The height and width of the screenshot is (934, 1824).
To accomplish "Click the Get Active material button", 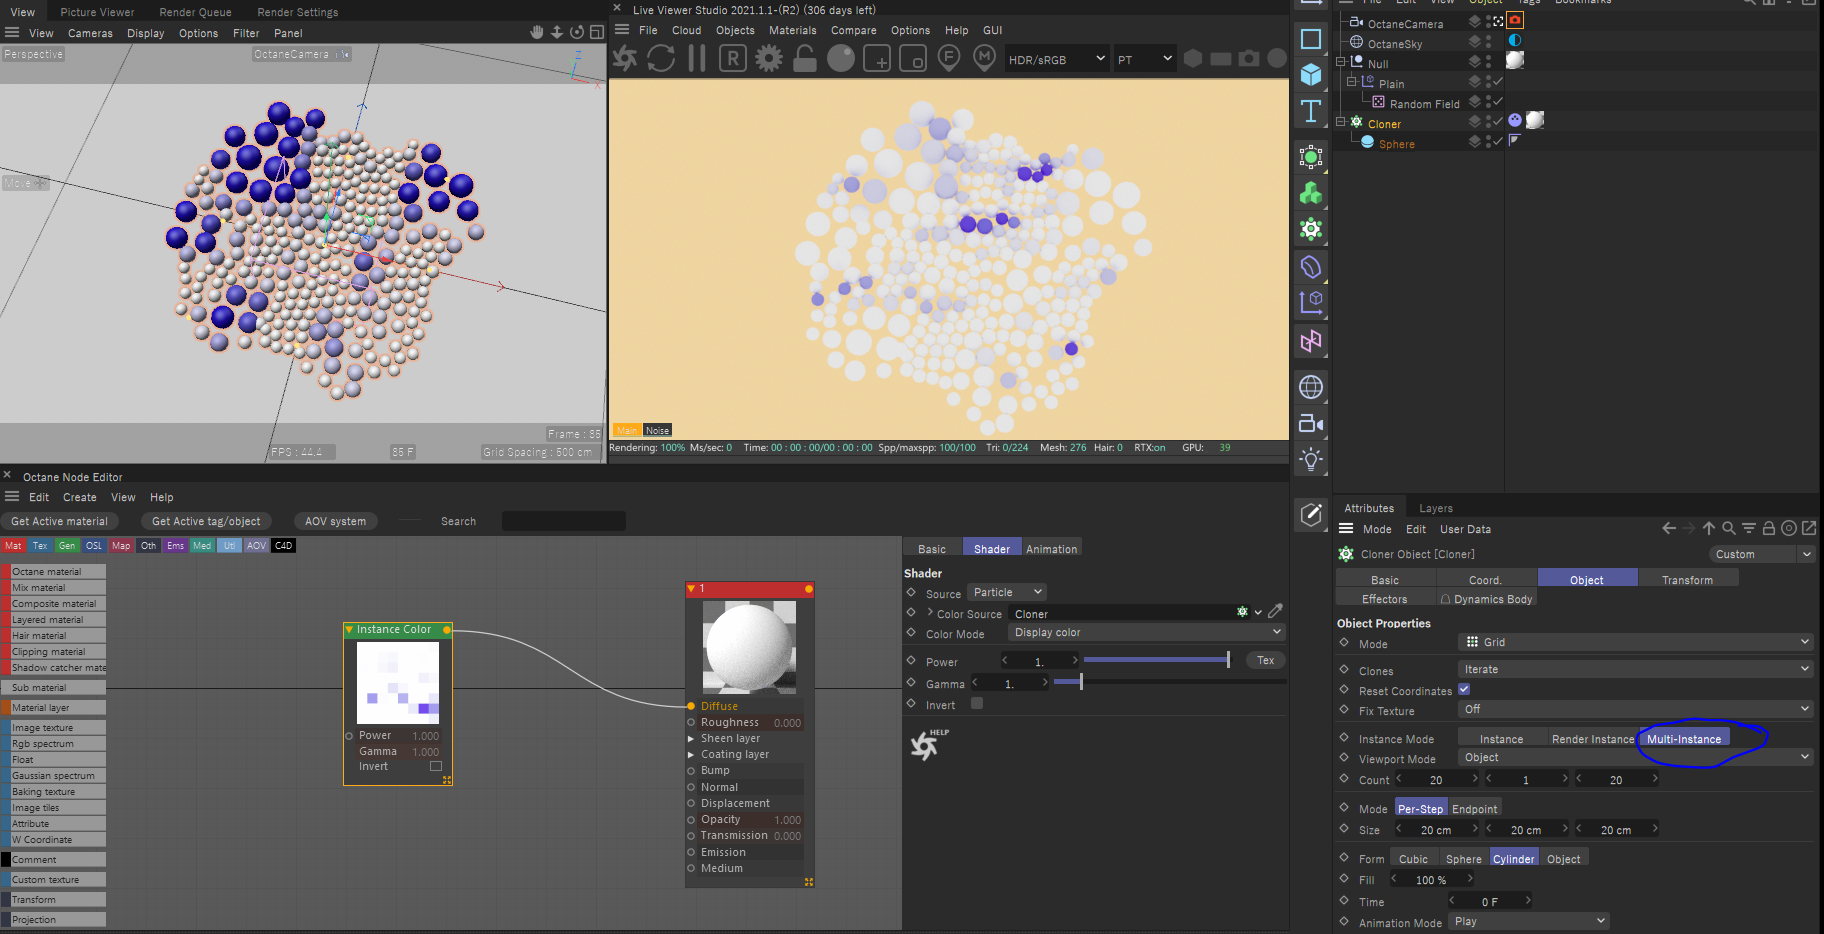I will (x=59, y=521).
